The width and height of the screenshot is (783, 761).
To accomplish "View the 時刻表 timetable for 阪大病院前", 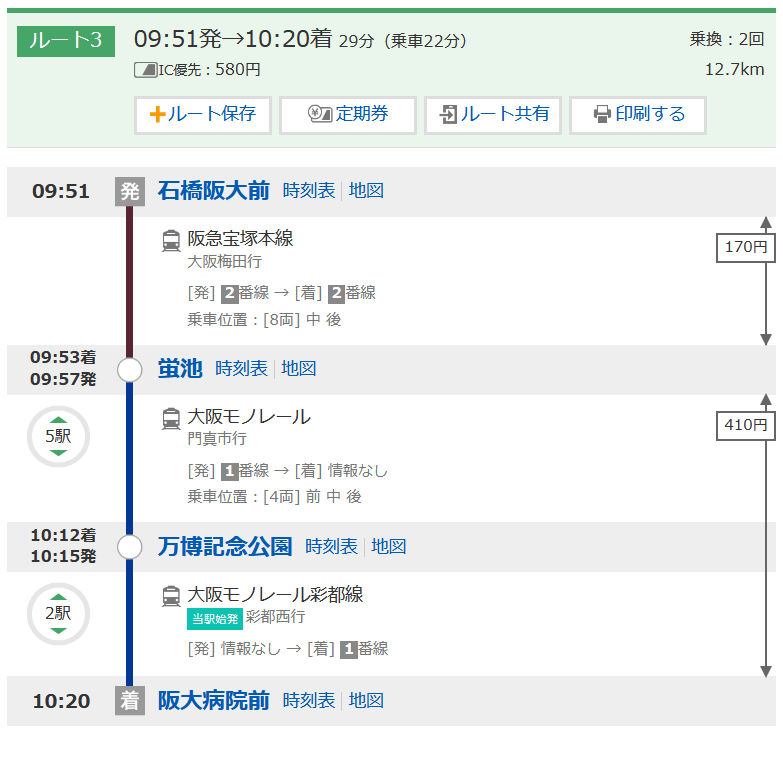I will coord(309,701).
